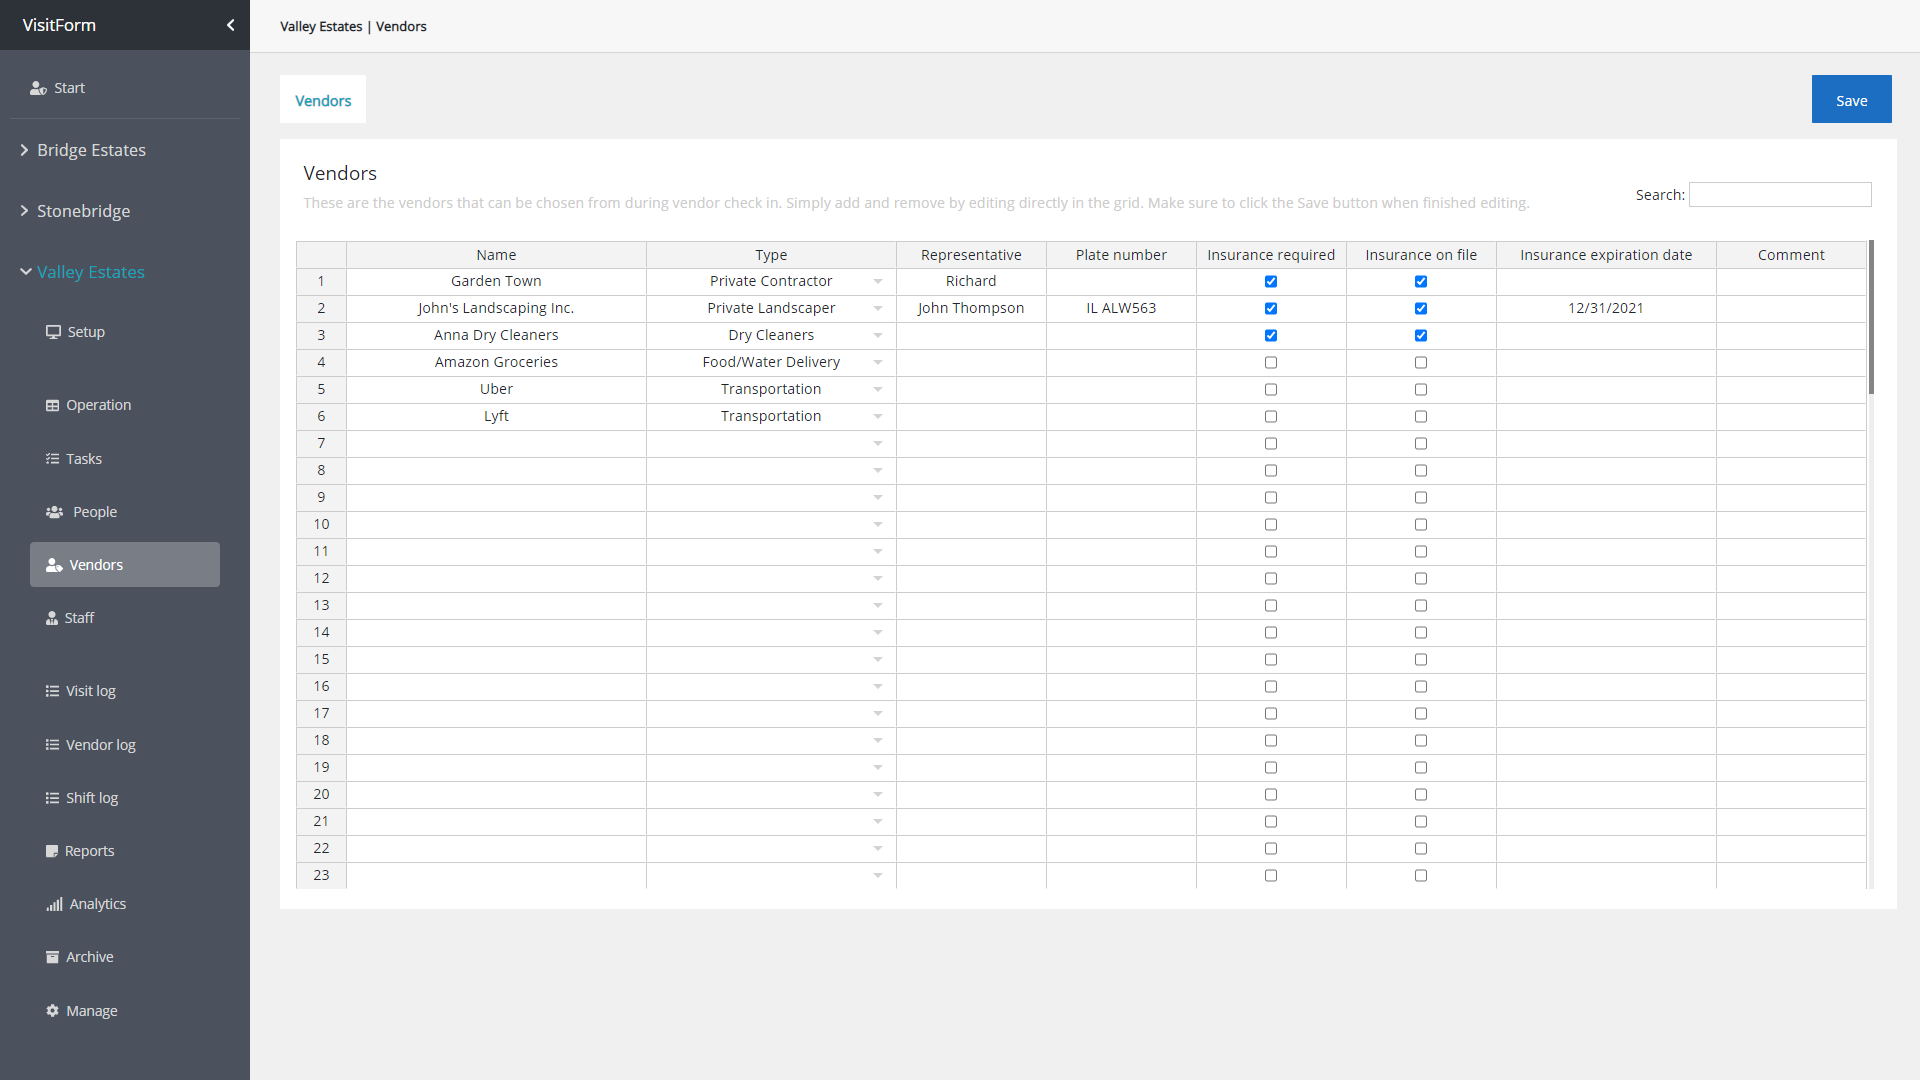The height and width of the screenshot is (1080, 1920).
Task: Click the People group icon
Action: (x=54, y=512)
